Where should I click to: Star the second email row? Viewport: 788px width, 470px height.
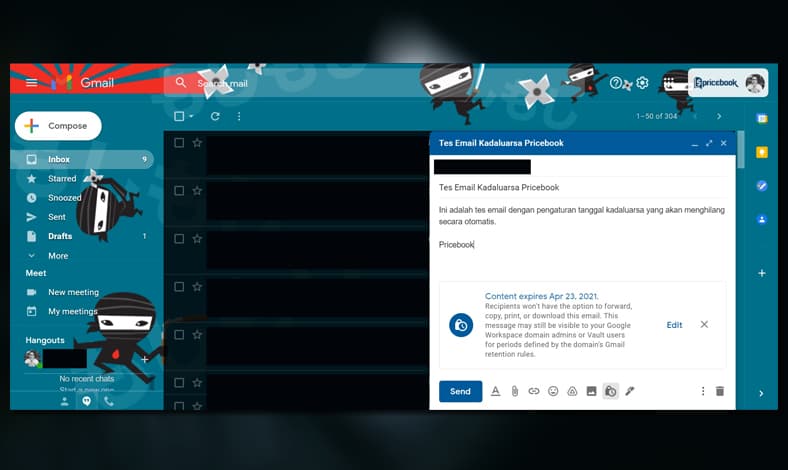coord(197,191)
